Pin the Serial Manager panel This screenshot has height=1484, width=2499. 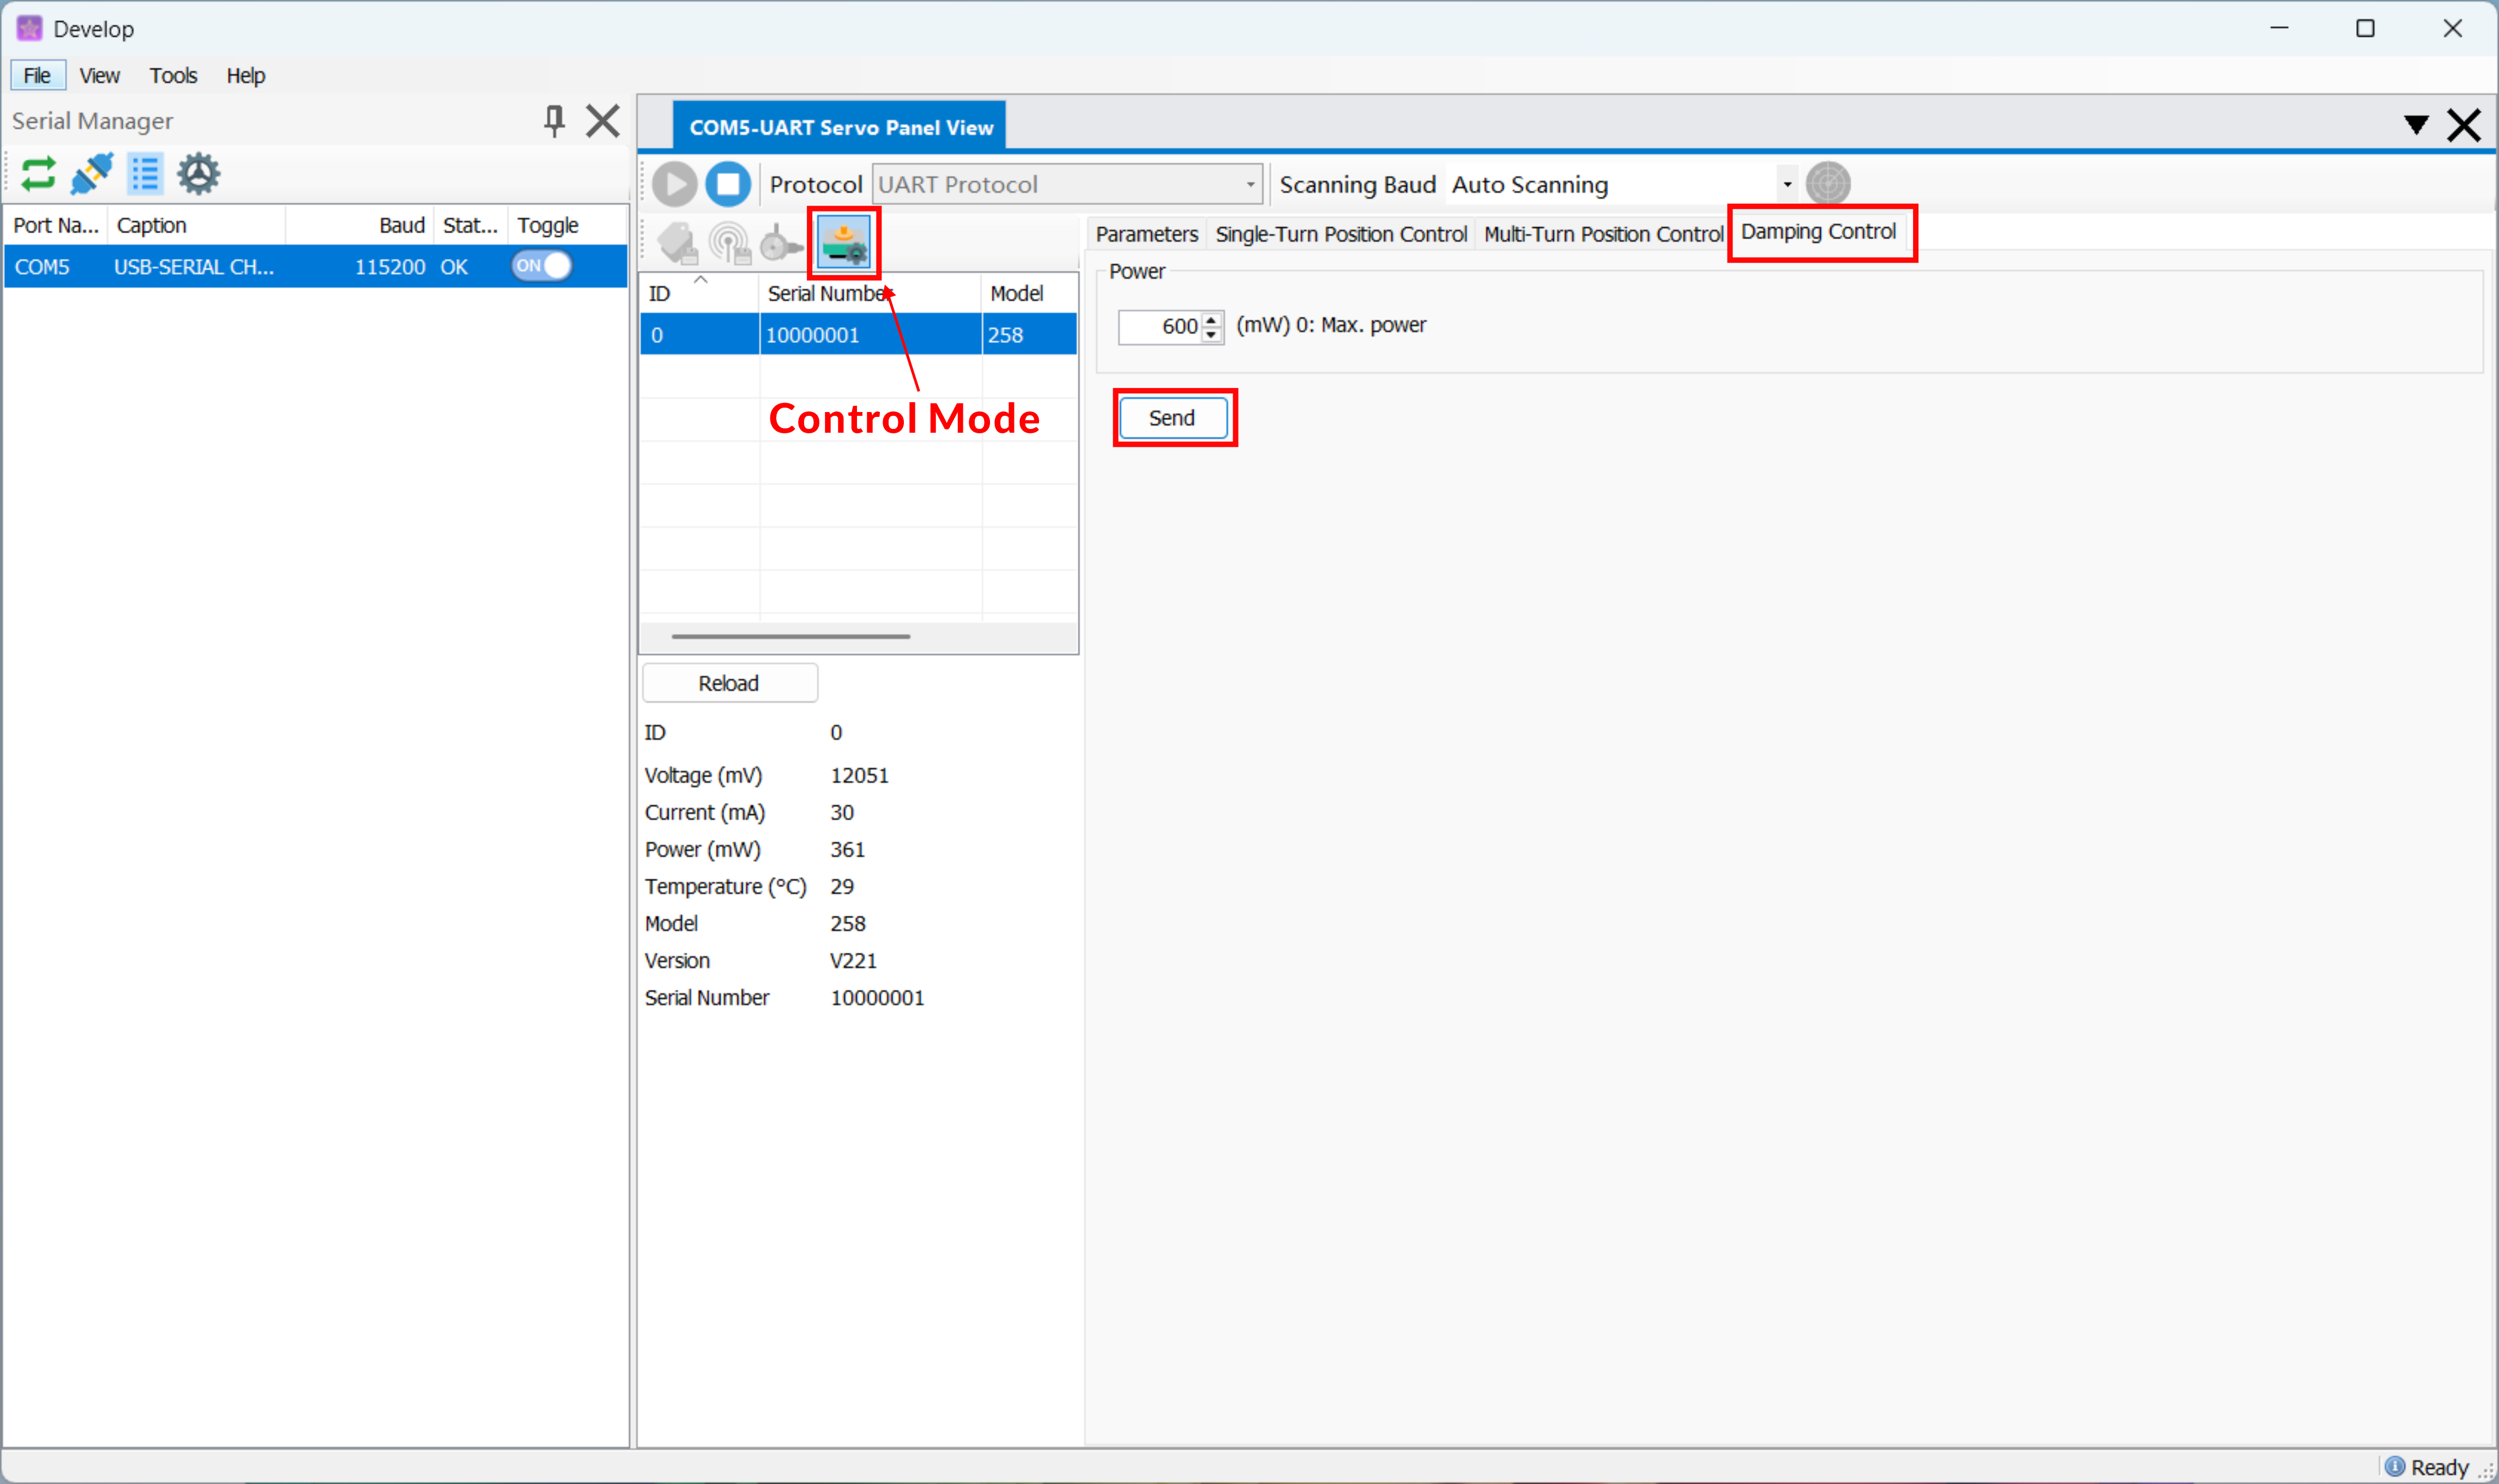coord(554,121)
